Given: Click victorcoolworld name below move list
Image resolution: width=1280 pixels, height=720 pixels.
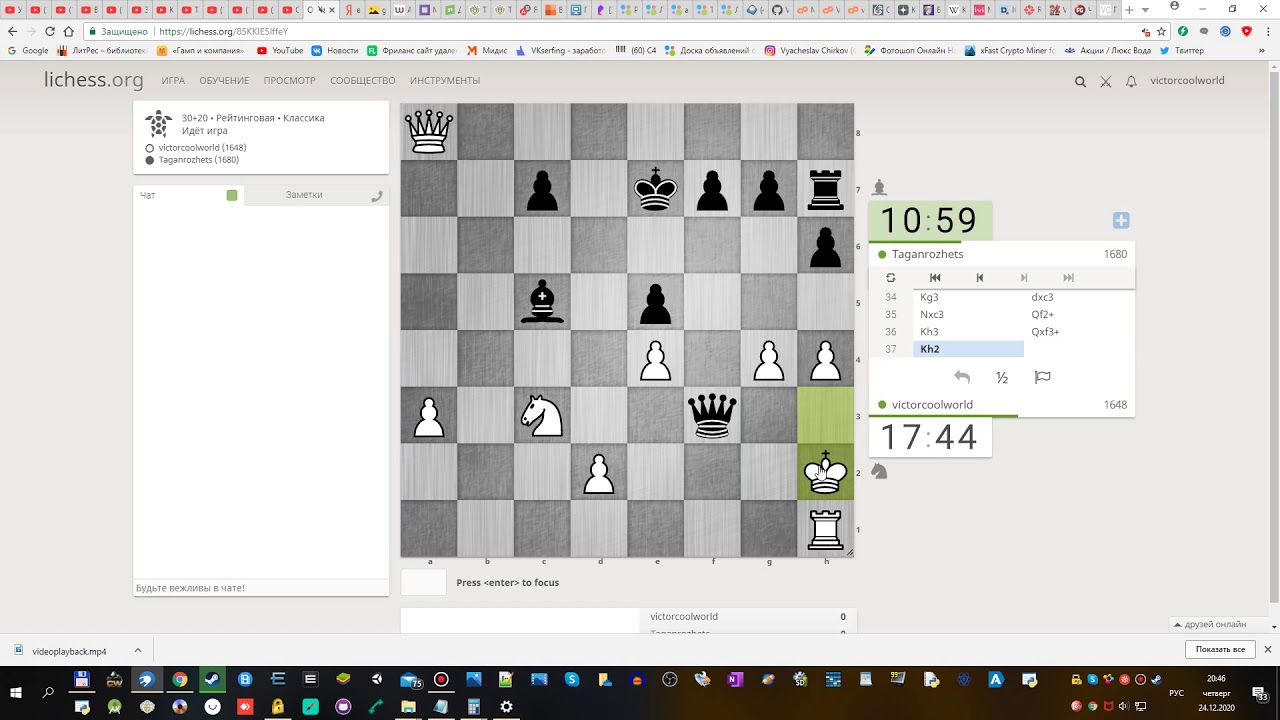Looking at the screenshot, I should pyautogui.click(x=932, y=405).
